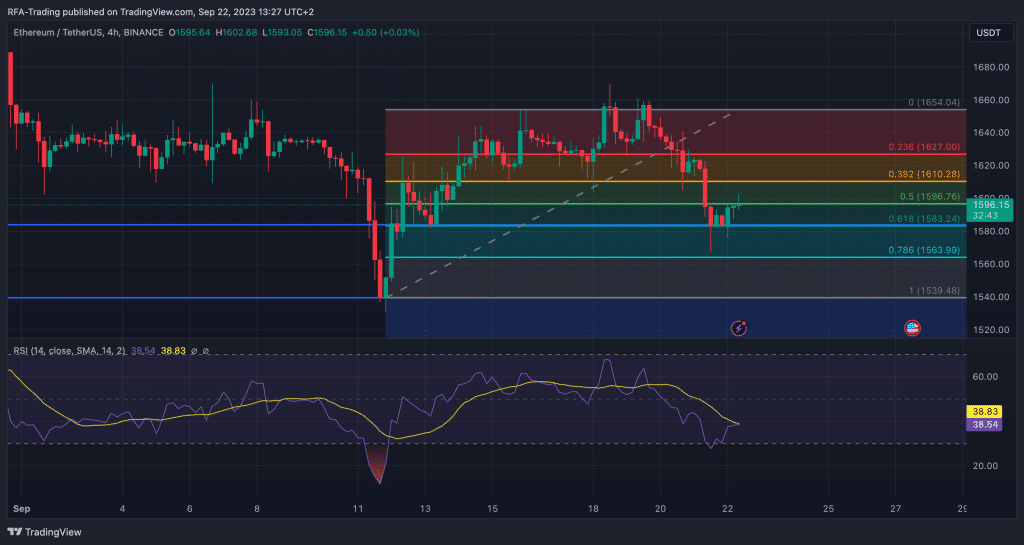This screenshot has height=545, width=1024.
Task: Click the 1520.00 price axis label
Action: 991,330
